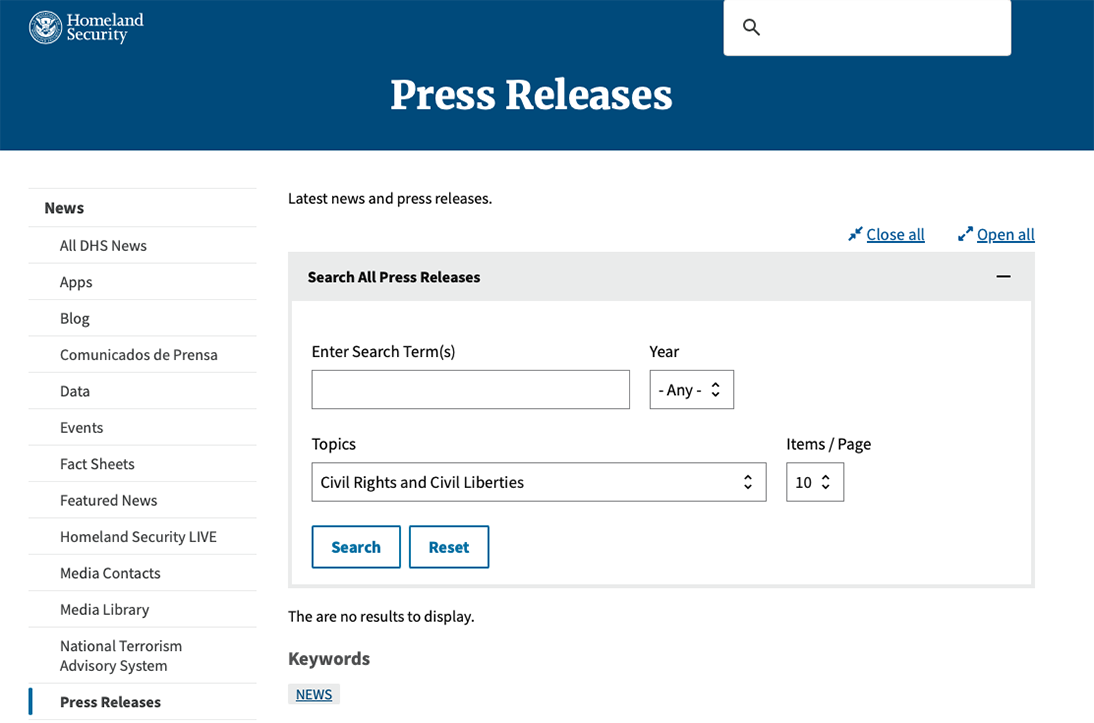
Task: Focus the Enter Search Term(s) field
Action: (470, 390)
